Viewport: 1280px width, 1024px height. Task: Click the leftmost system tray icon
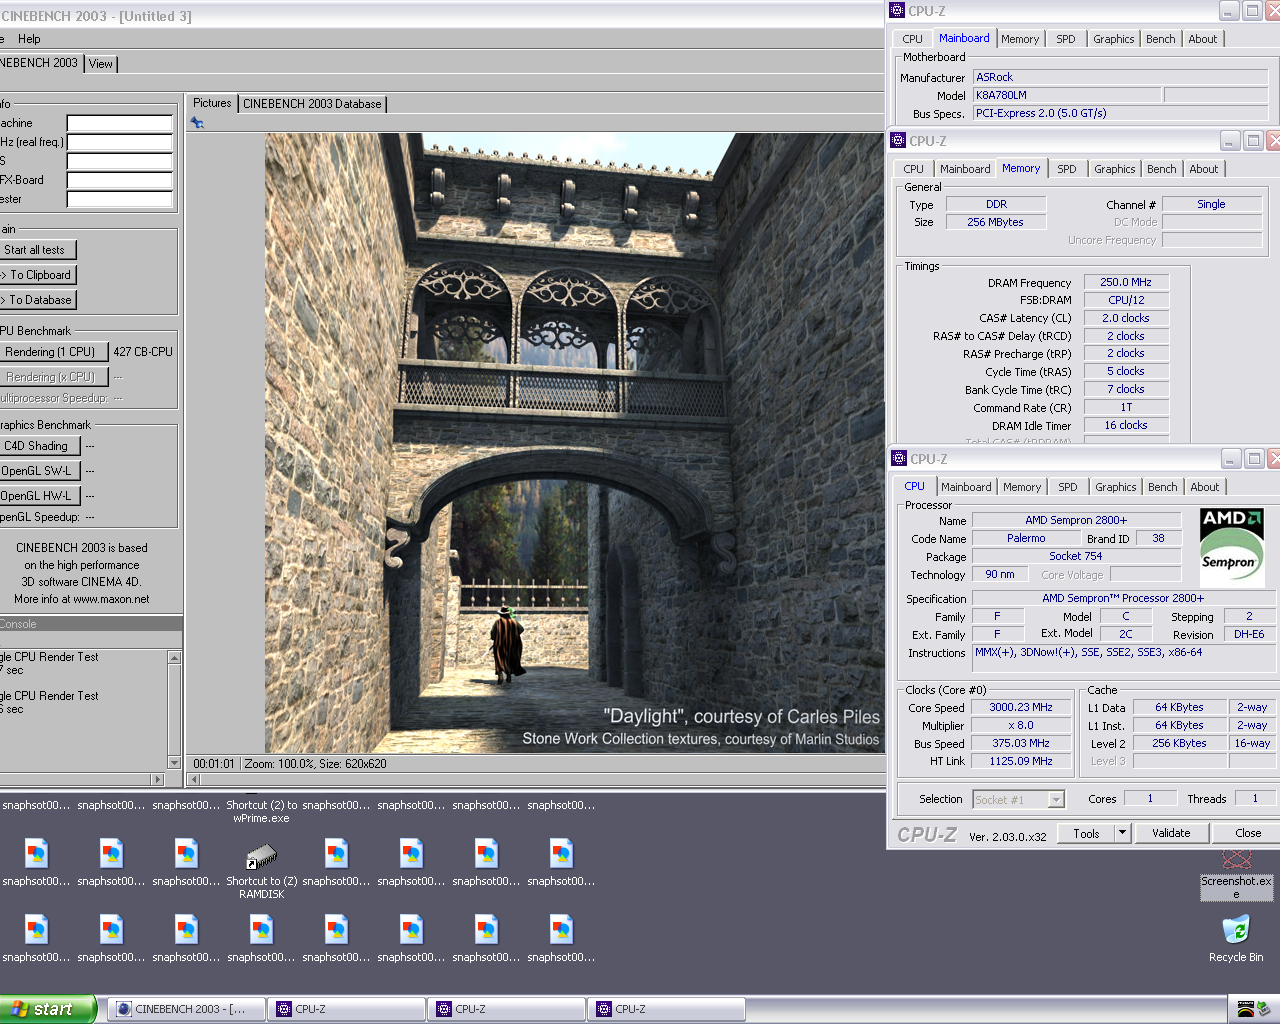[1246, 1009]
